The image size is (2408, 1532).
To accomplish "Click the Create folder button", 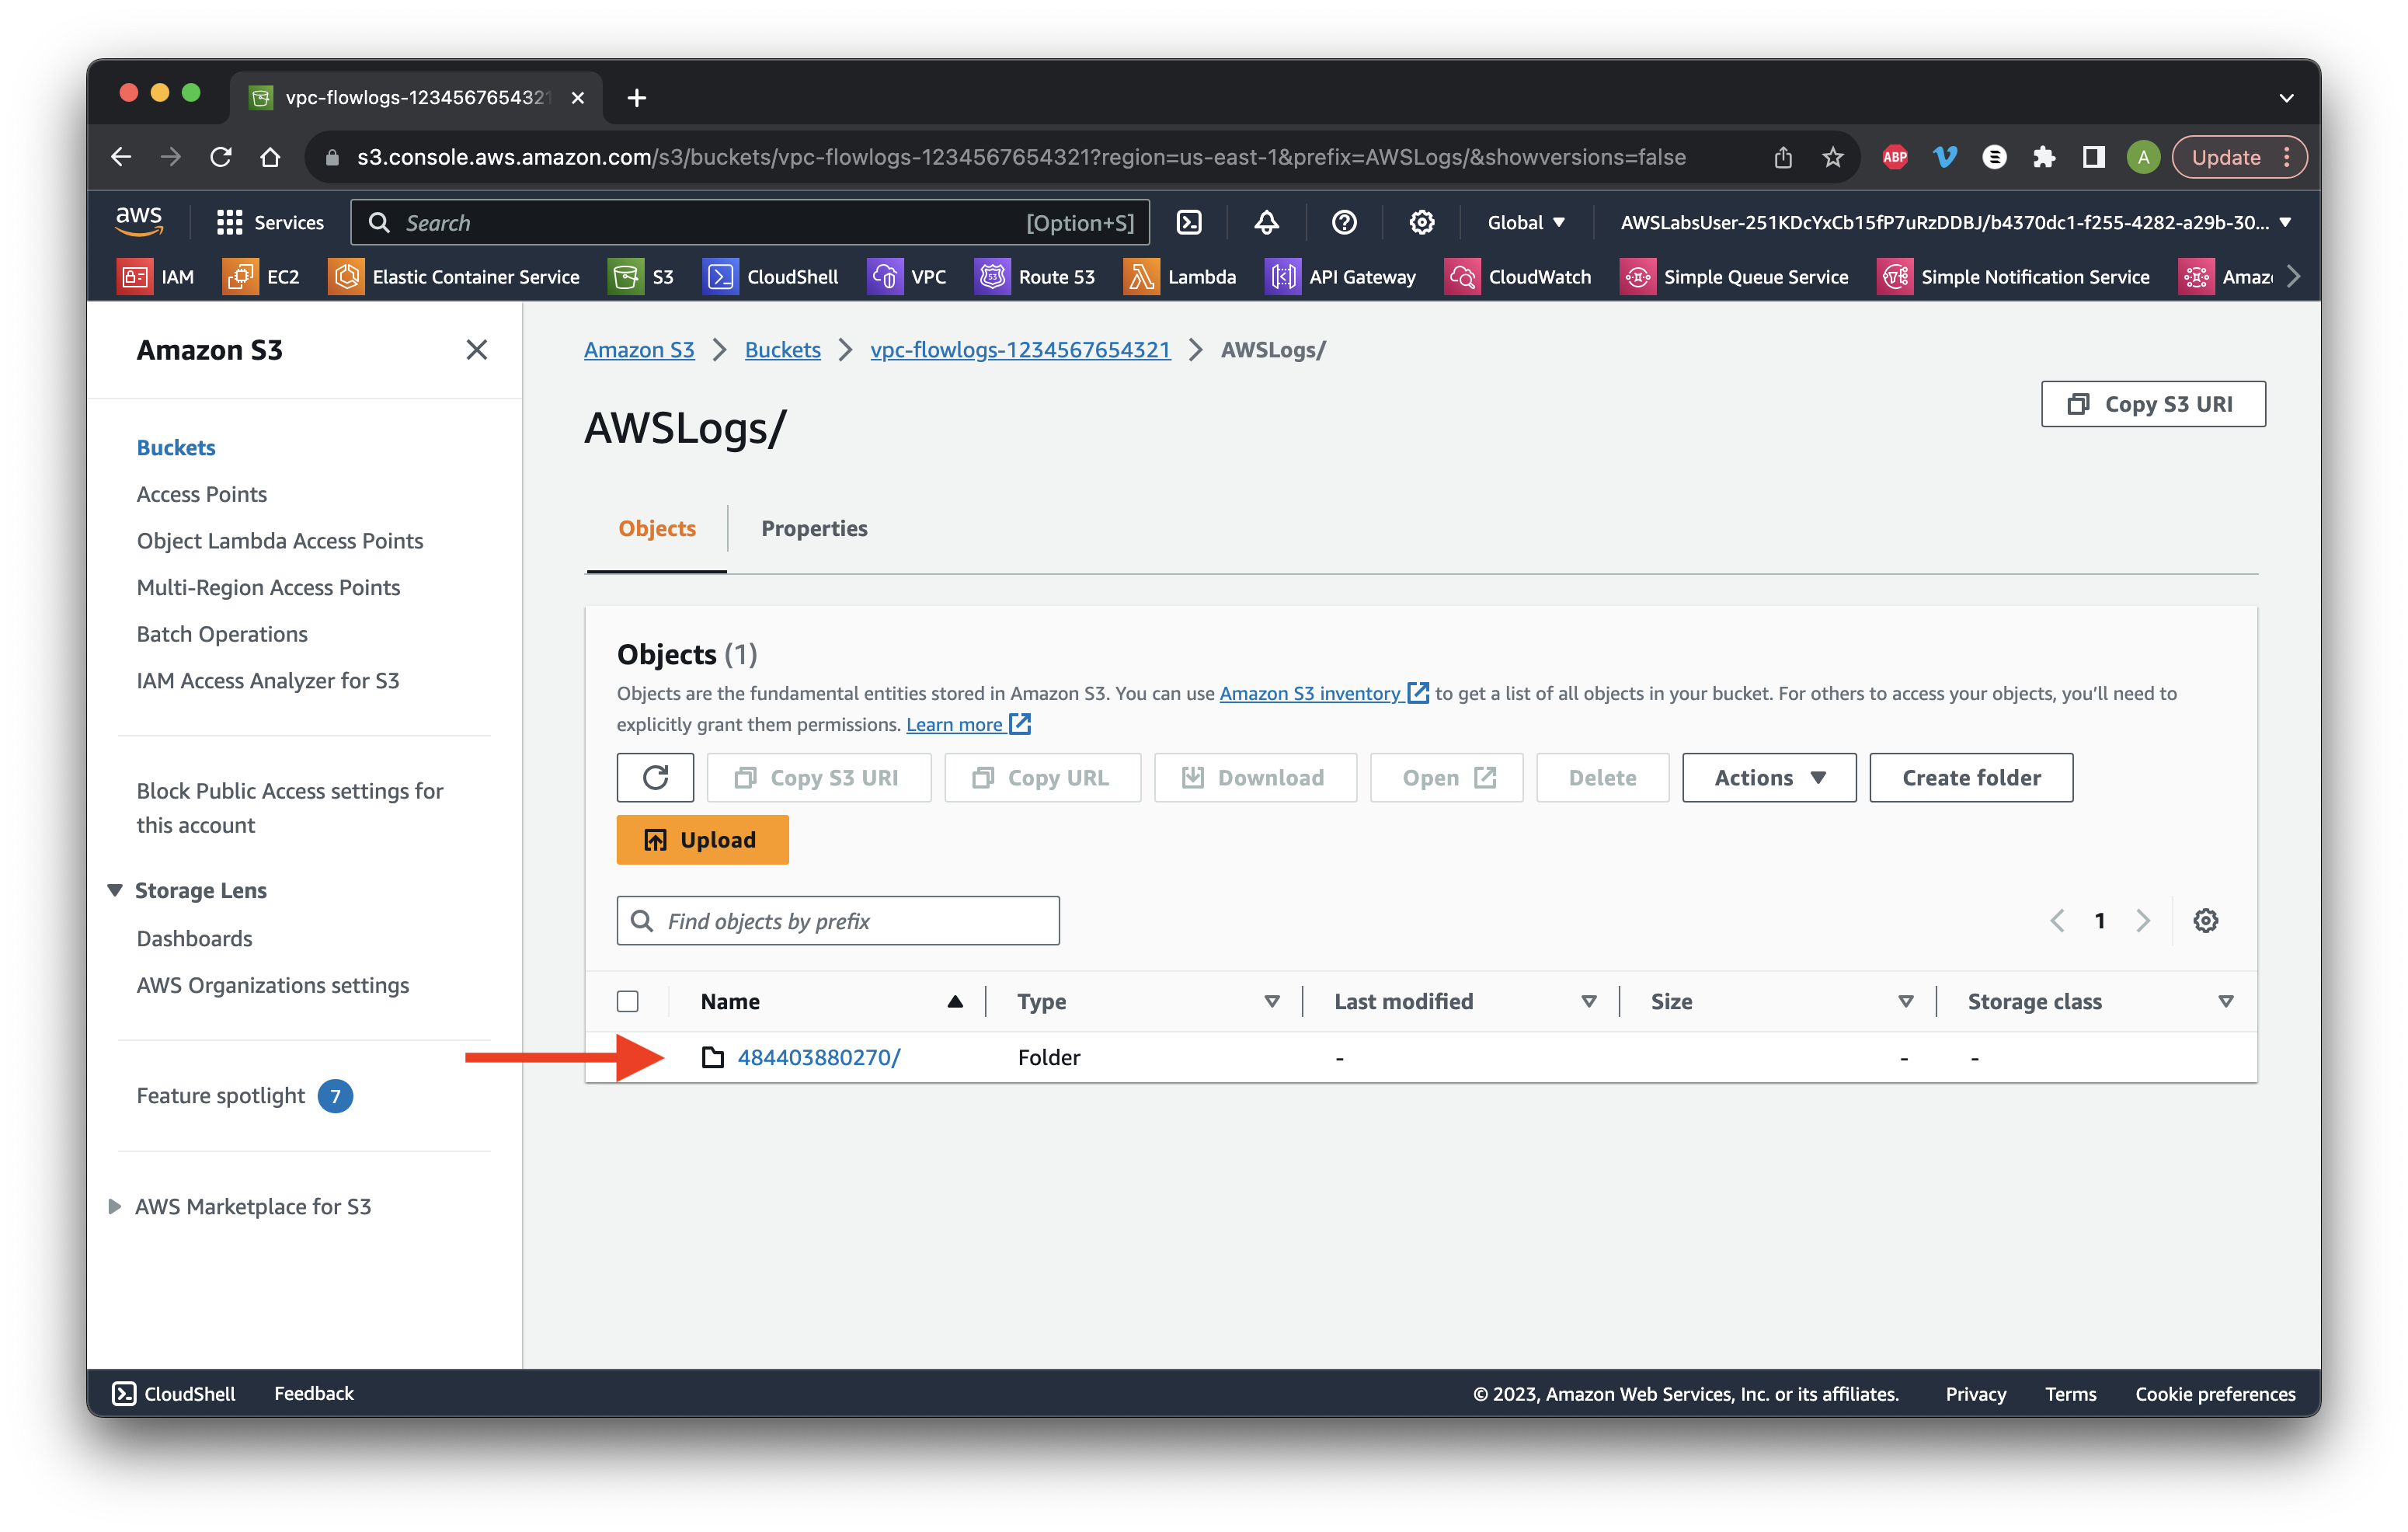I will [1971, 777].
